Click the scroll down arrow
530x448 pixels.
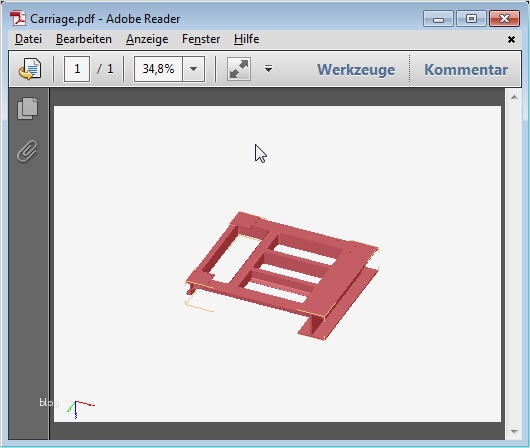(514, 431)
